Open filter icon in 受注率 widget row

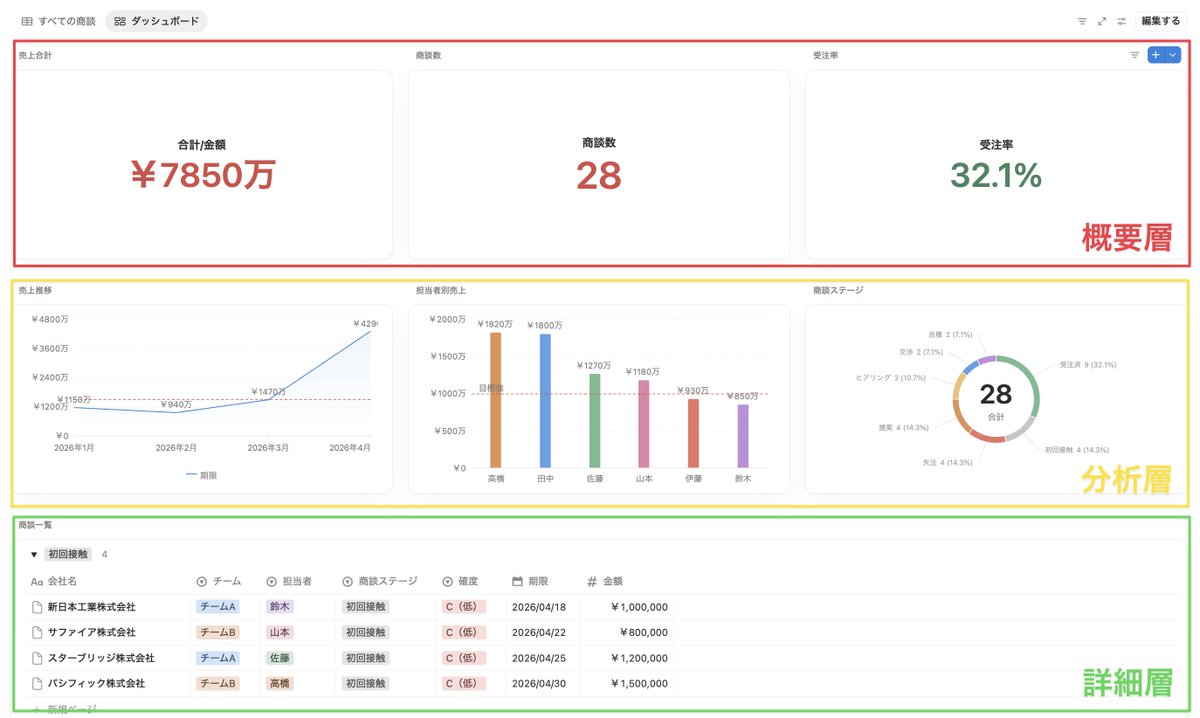click(1134, 56)
